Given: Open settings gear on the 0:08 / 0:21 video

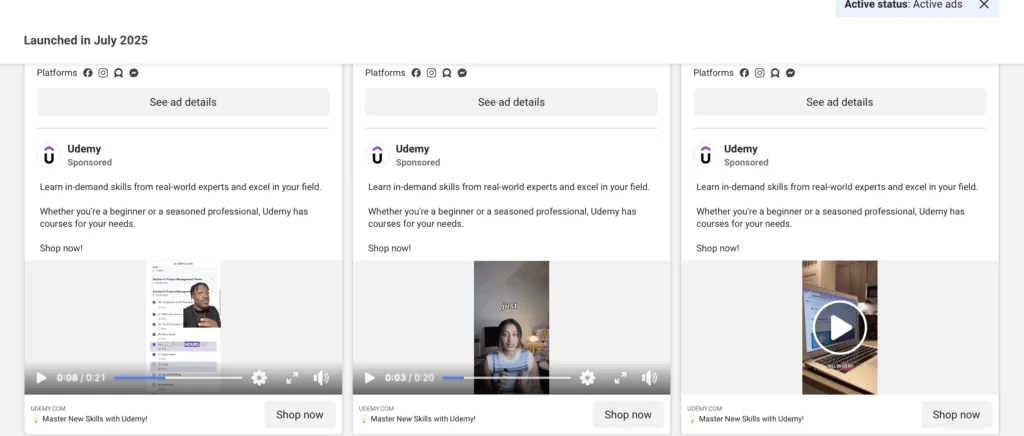Looking at the screenshot, I should pos(259,378).
